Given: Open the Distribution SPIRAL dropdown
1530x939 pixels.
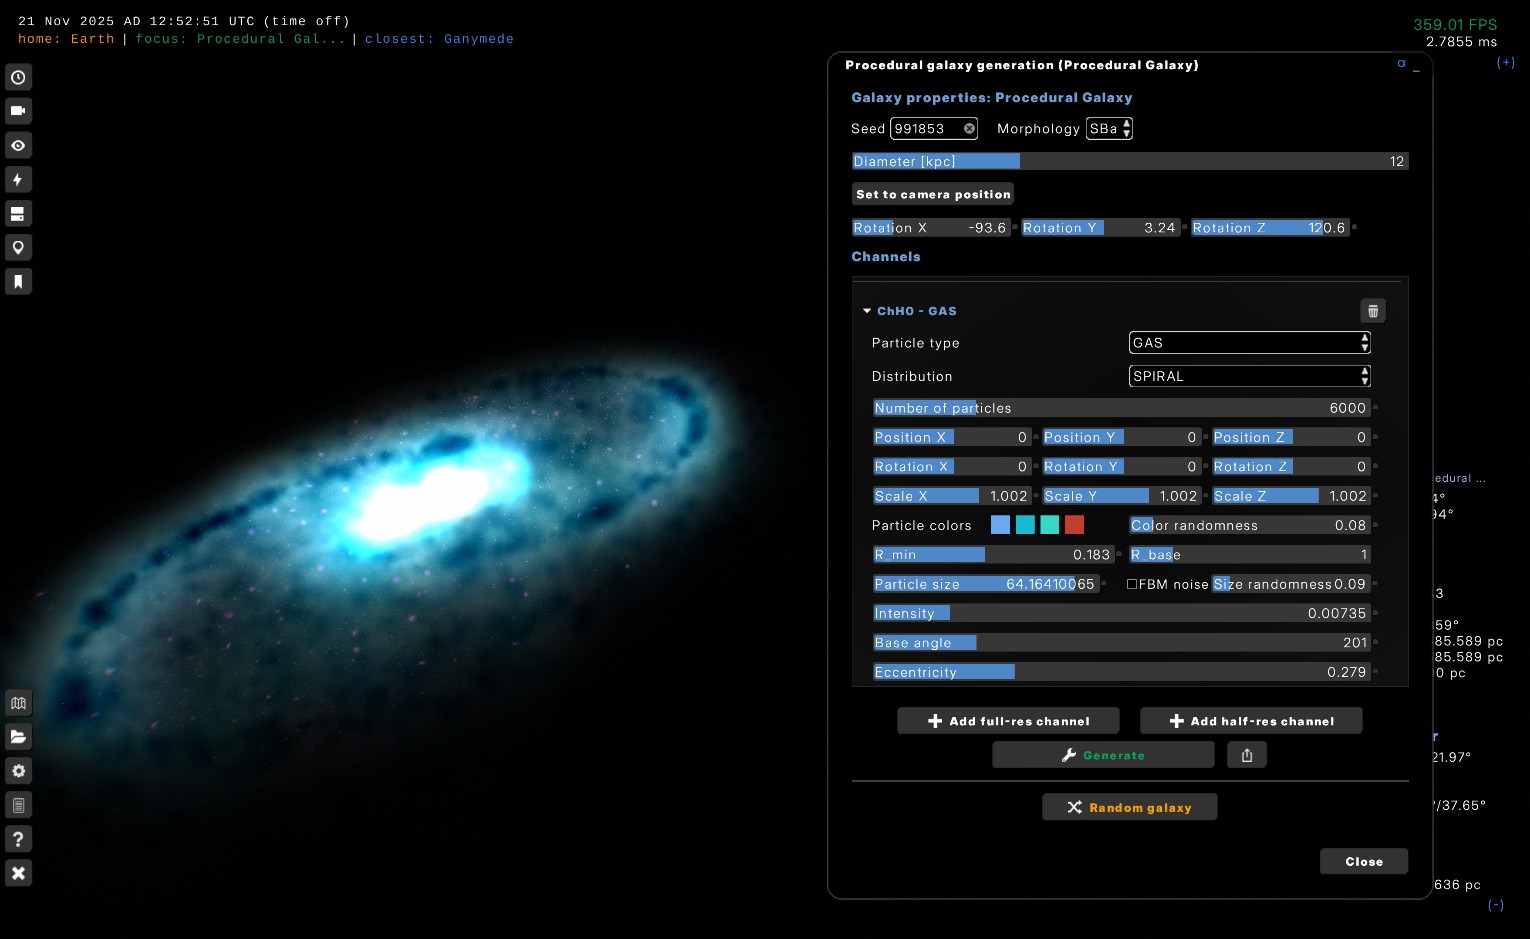Looking at the screenshot, I should [1248, 376].
